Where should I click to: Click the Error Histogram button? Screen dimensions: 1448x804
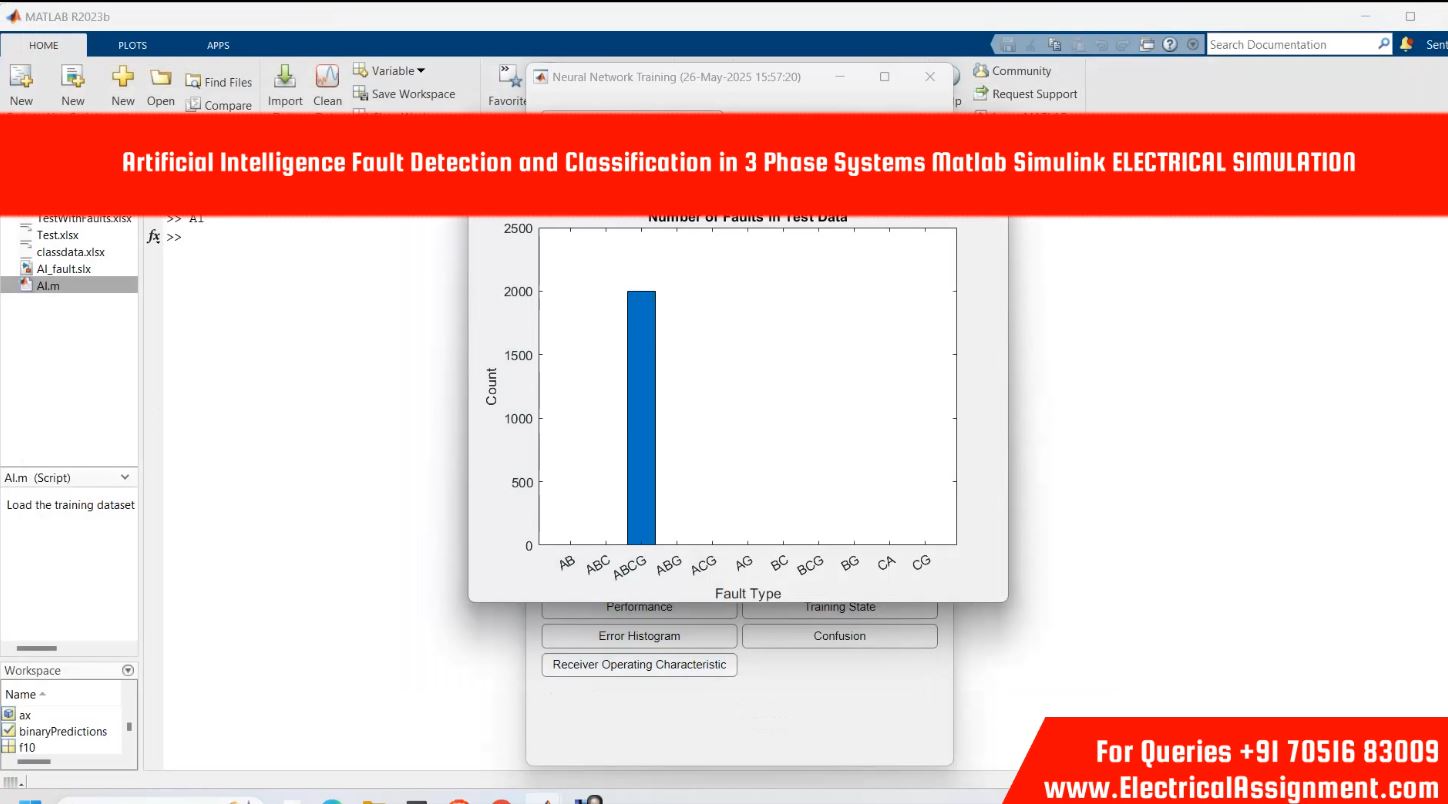tap(639, 636)
